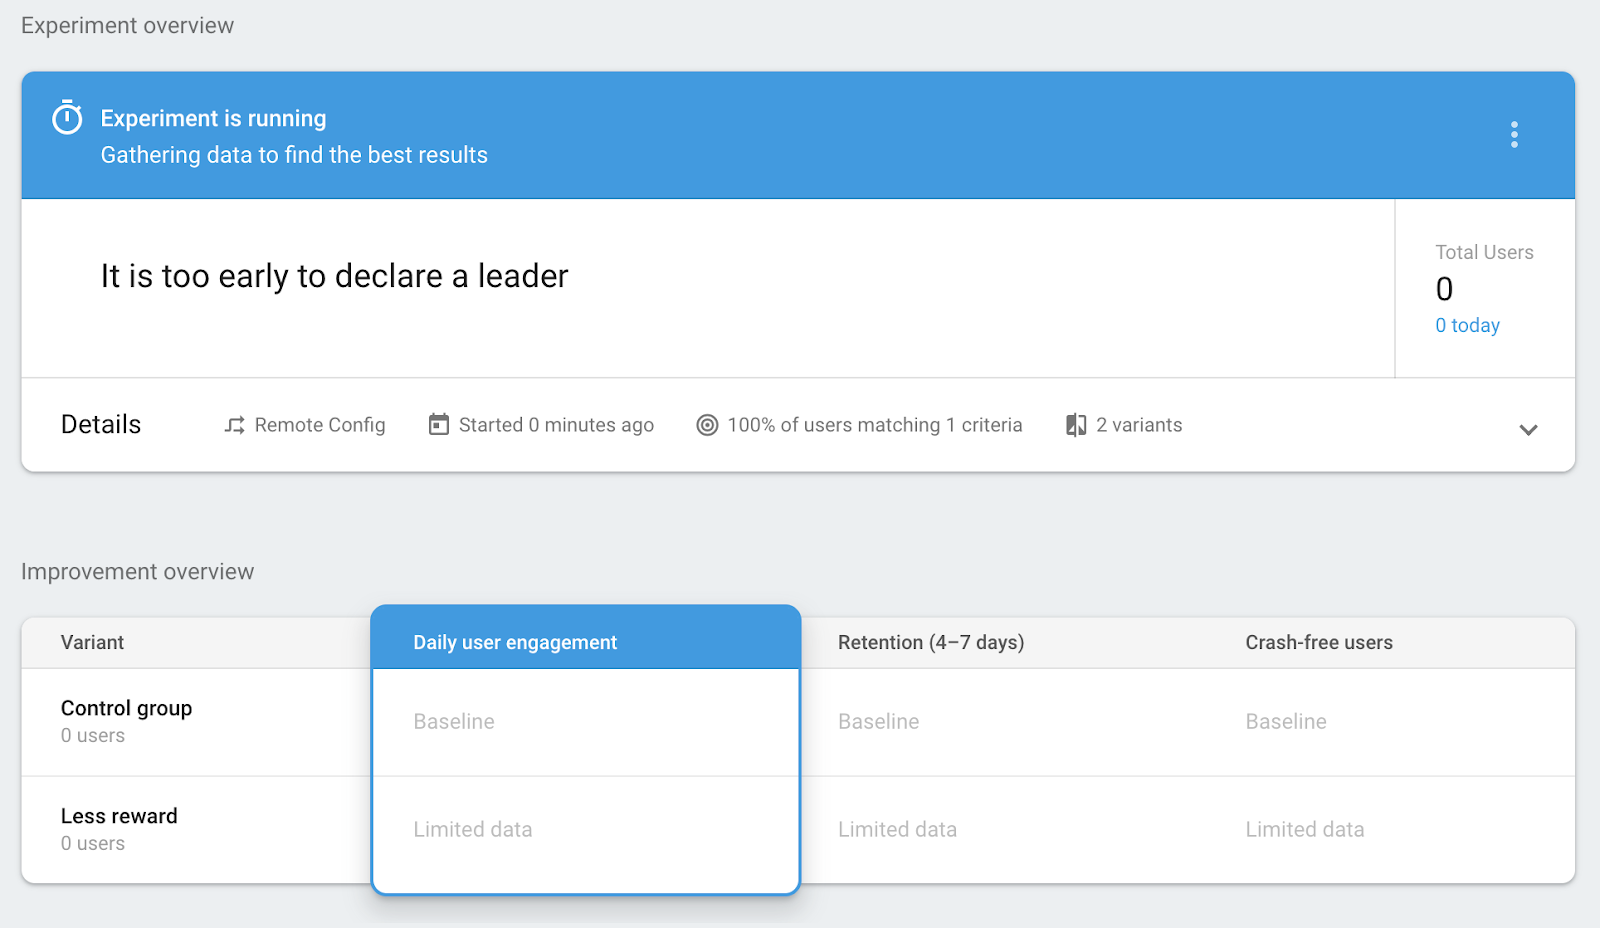Viewport: 1600px width, 928px height.
Task: Select the Daily user engagement column
Action: point(515,642)
